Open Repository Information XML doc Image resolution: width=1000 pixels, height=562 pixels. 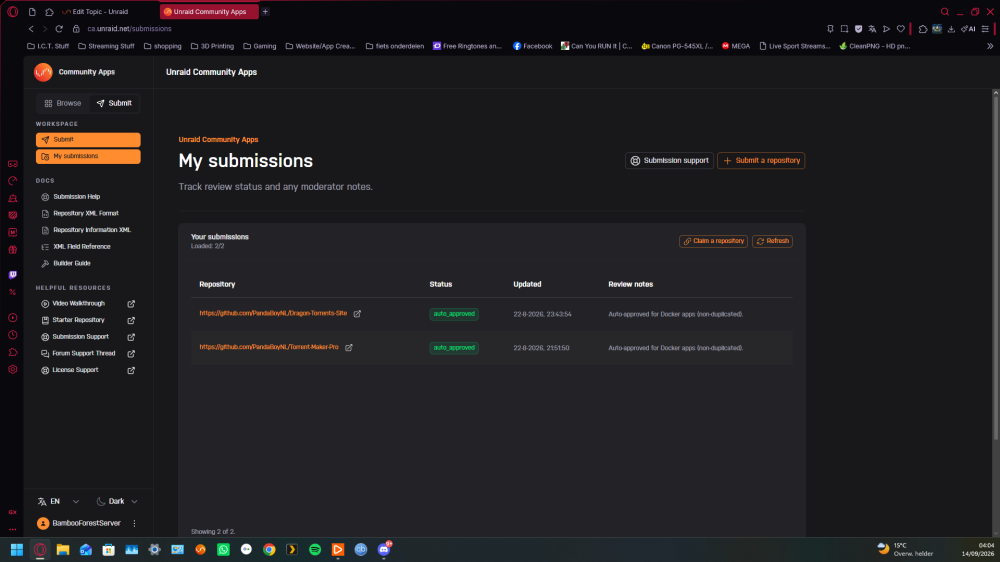(92, 230)
